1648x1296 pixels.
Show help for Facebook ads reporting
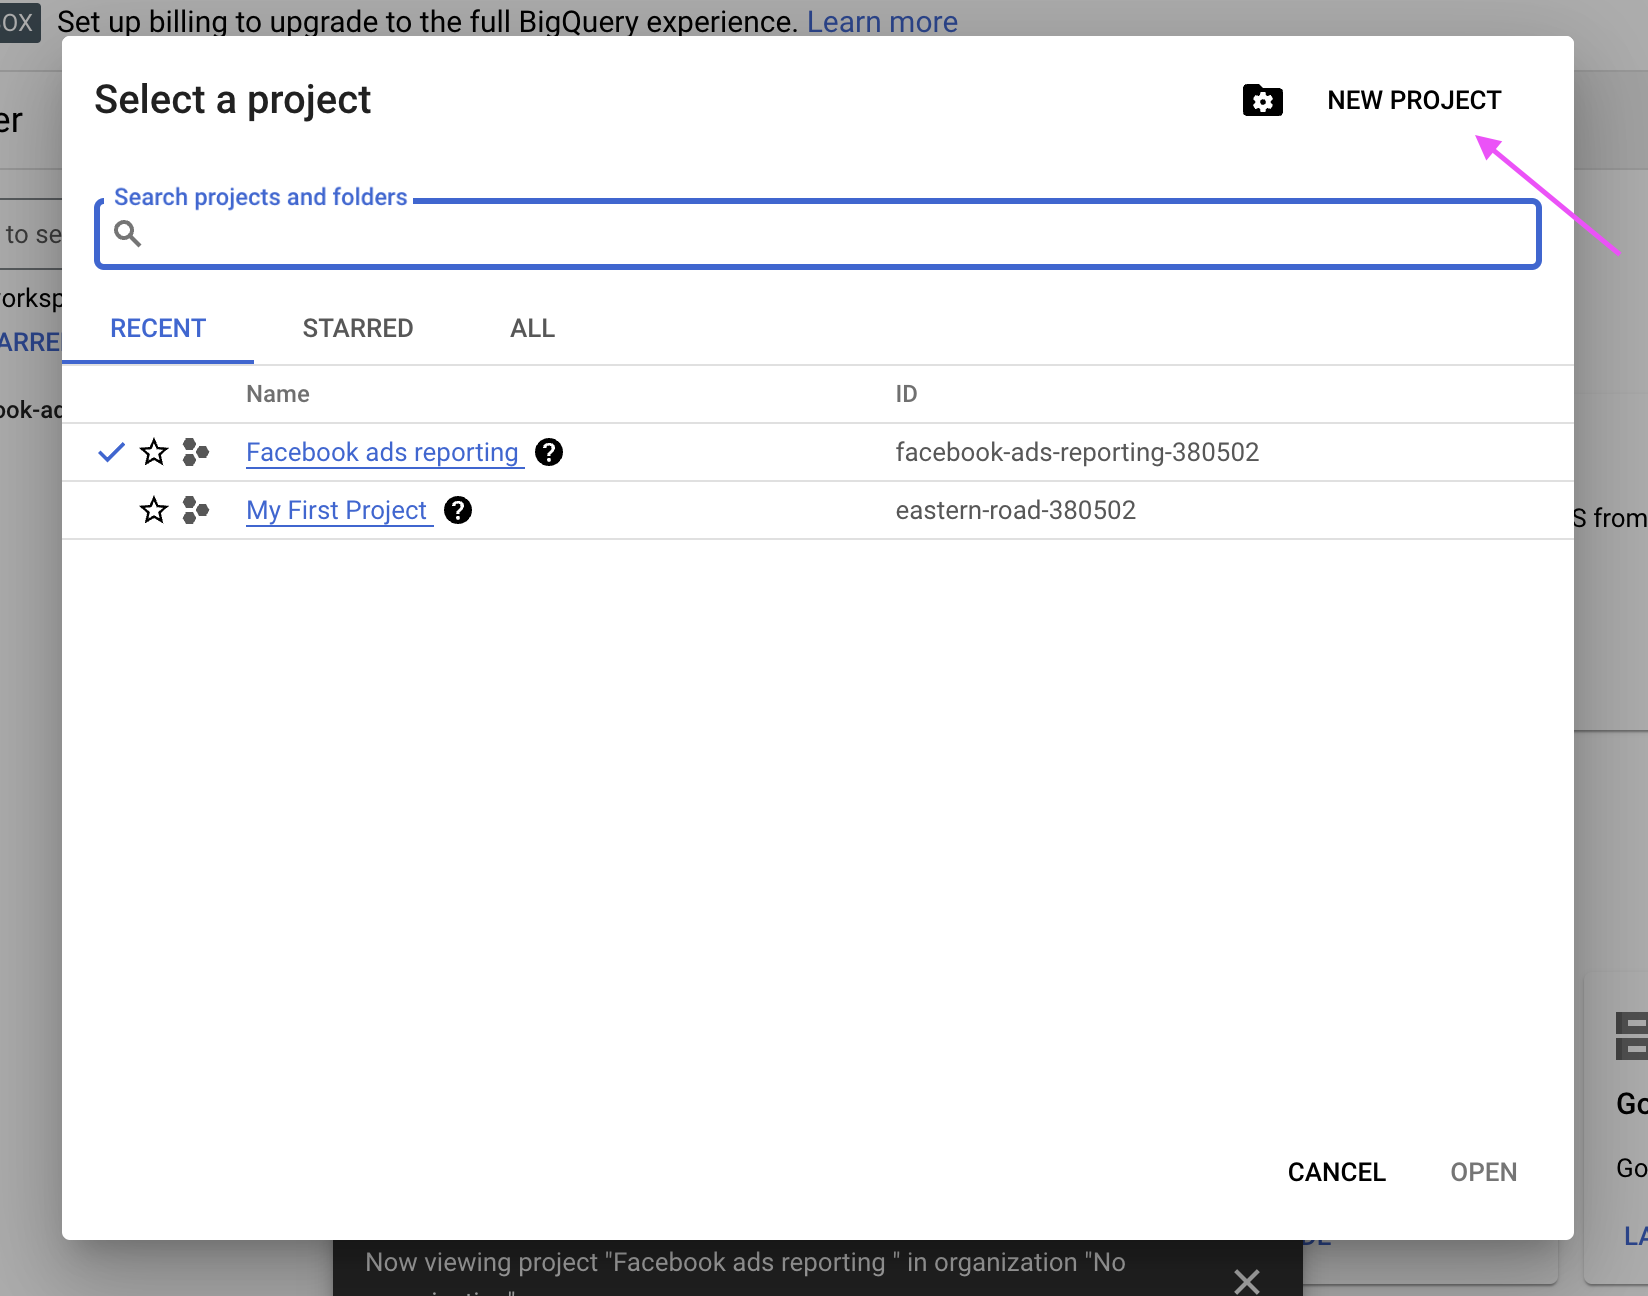click(549, 452)
